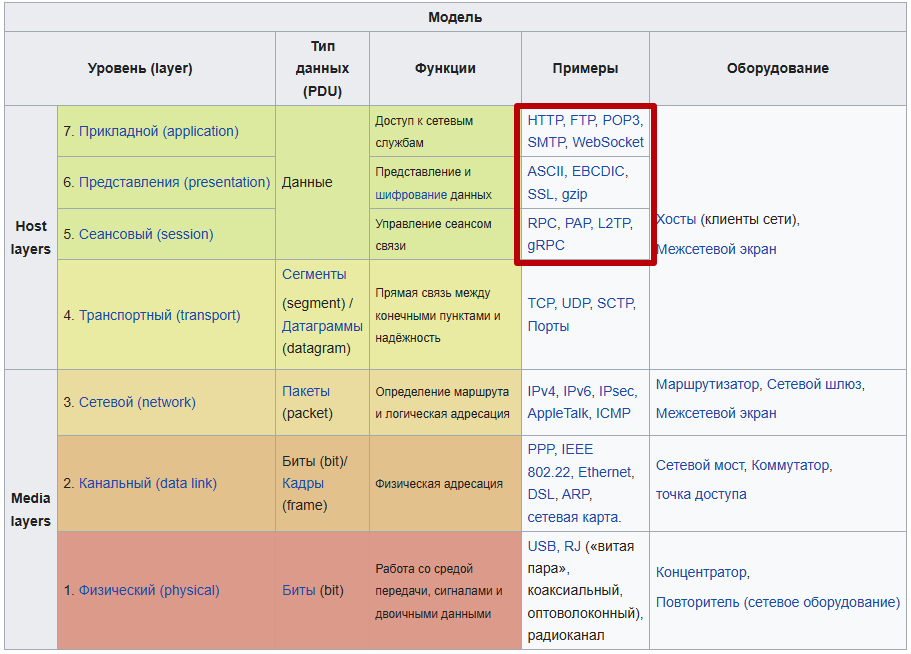Open the Концентратор link
The width and height of the screenshot is (911, 654).
pyautogui.click(x=701, y=572)
